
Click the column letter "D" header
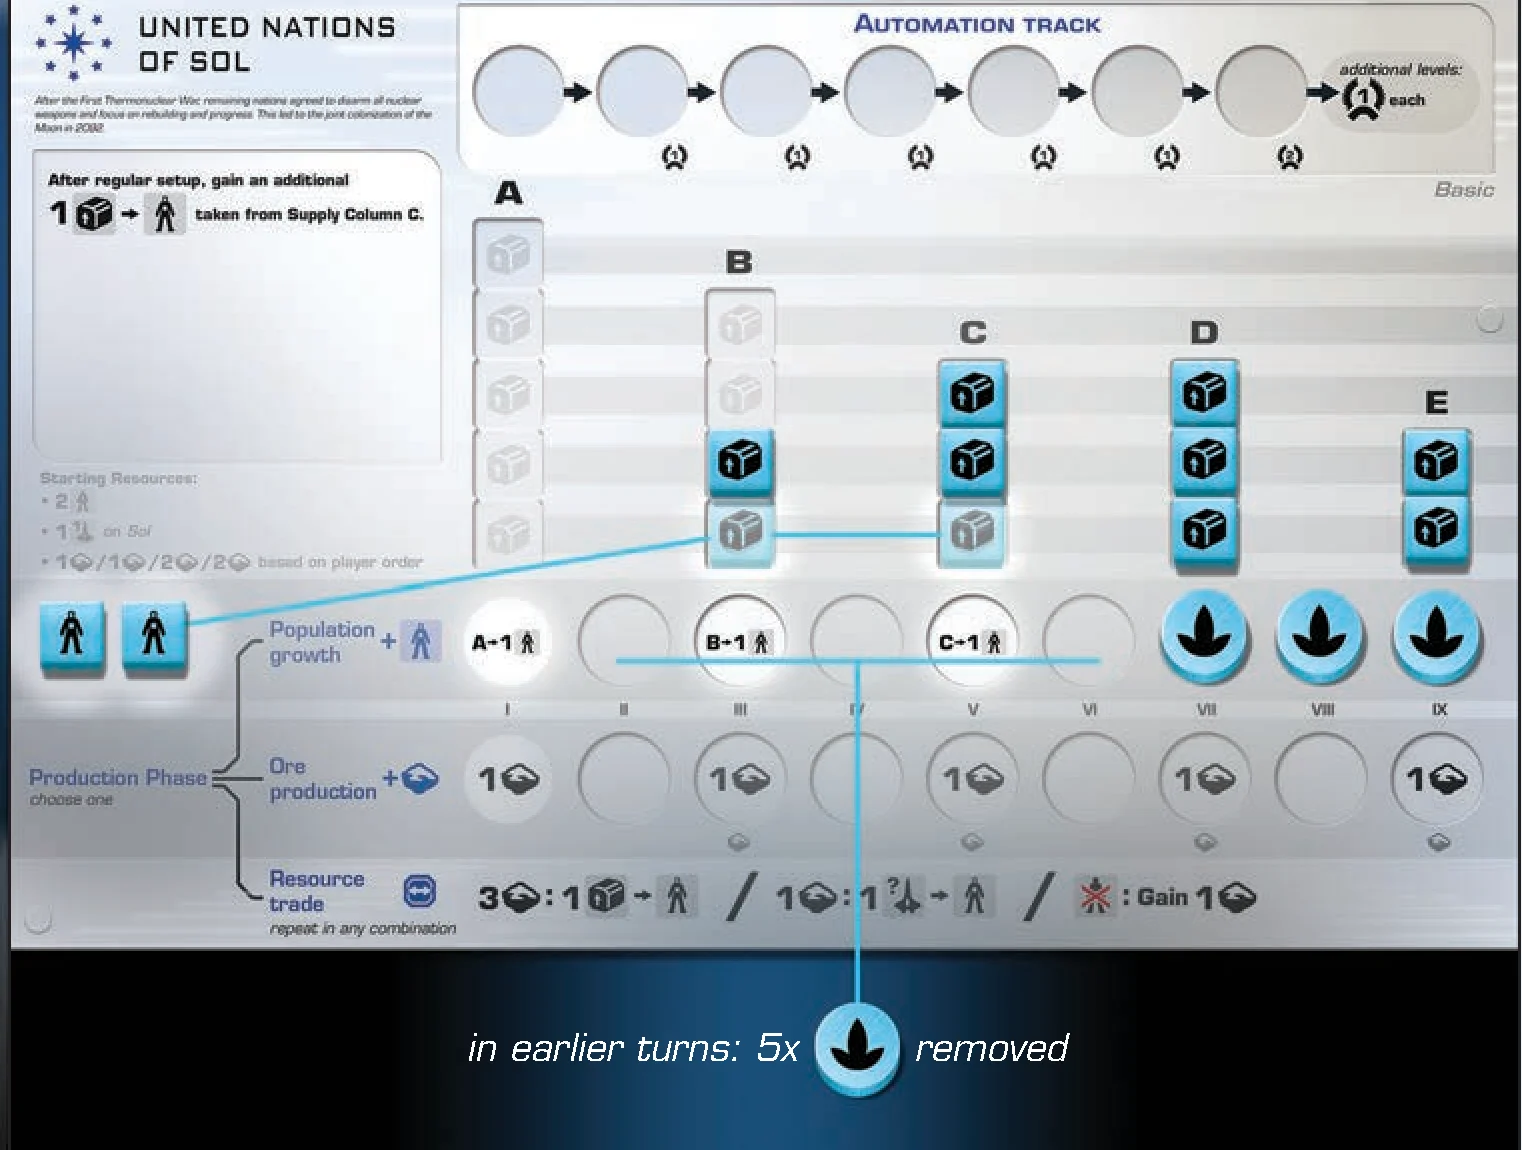coord(1204,332)
